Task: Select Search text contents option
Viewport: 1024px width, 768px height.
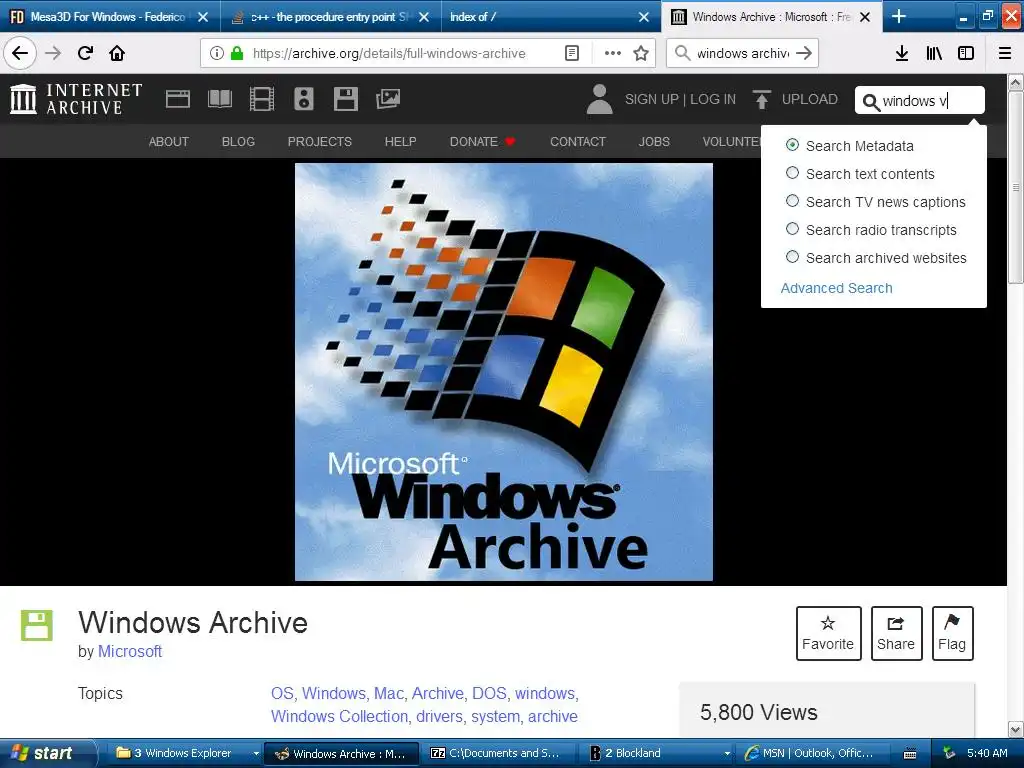Action: (x=792, y=173)
